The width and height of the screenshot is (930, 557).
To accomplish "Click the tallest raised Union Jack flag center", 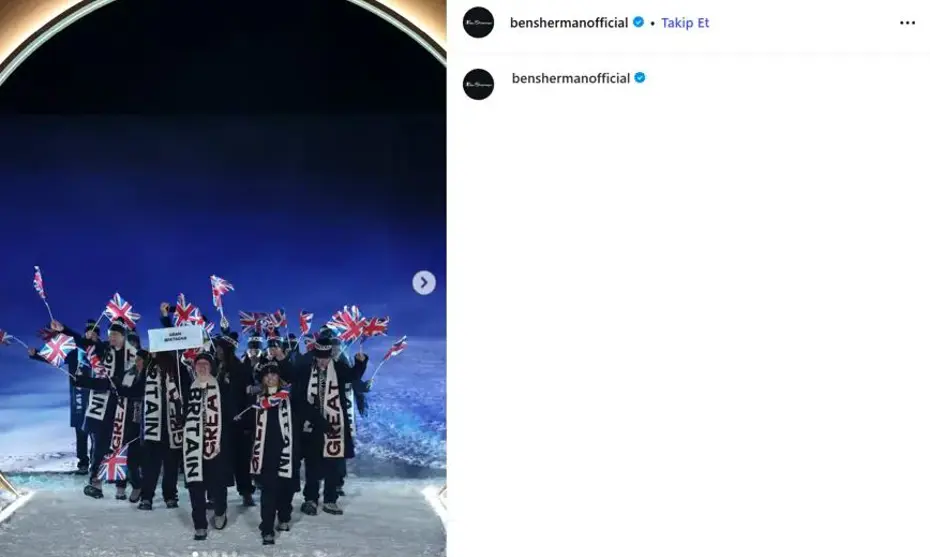I will pyautogui.click(x=221, y=291).
